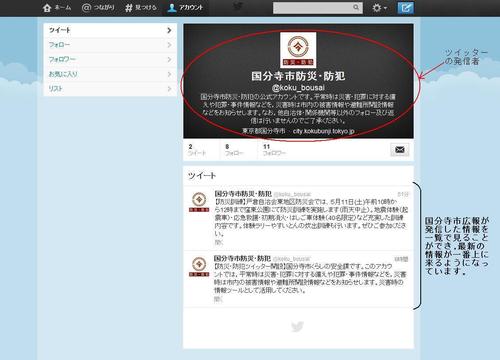Select フォロー in the sidebar
Image resolution: width=500 pixels, height=360 pixels.
110,45
